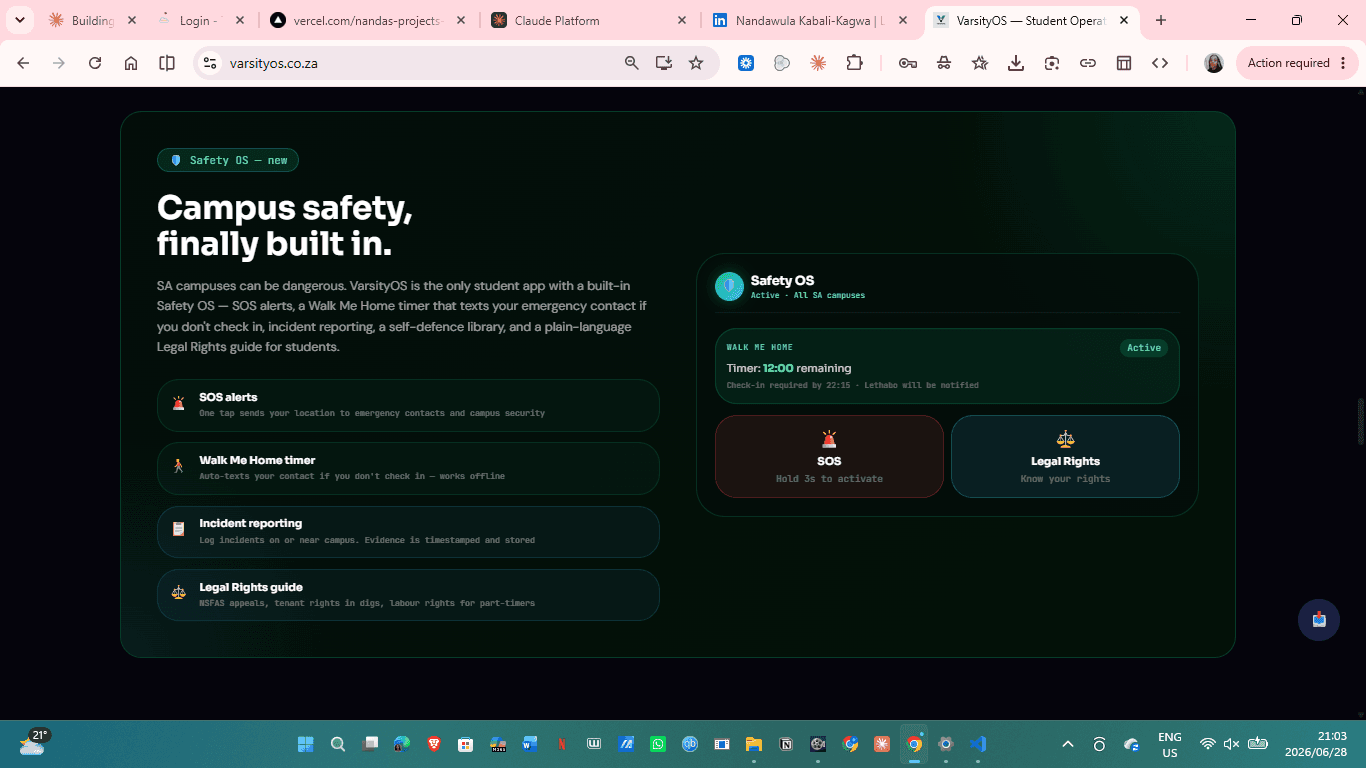Go back to the previous page
Image resolution: width=1366 pixels, height=768 pixels.
click(x=23, y=63)
